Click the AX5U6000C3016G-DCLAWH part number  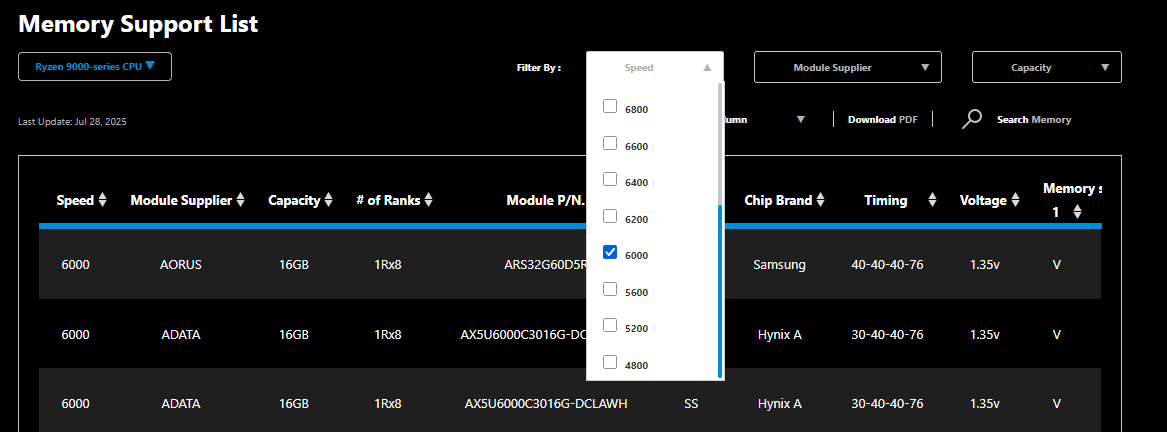[546, 404]
